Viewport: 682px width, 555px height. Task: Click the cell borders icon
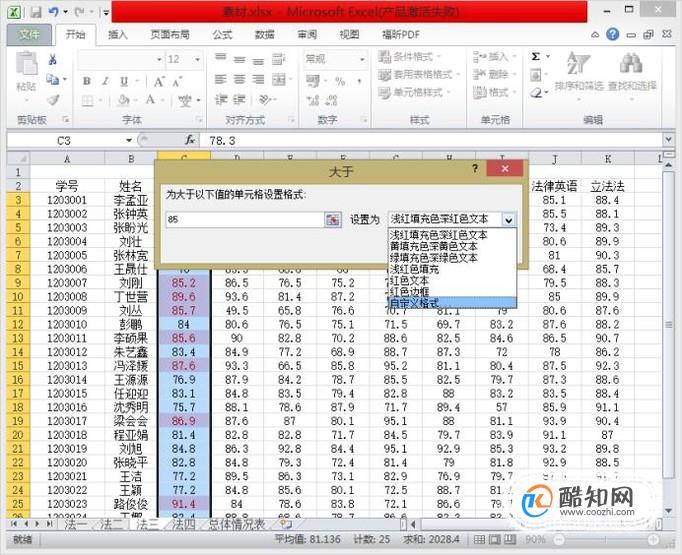coord(87,100)
